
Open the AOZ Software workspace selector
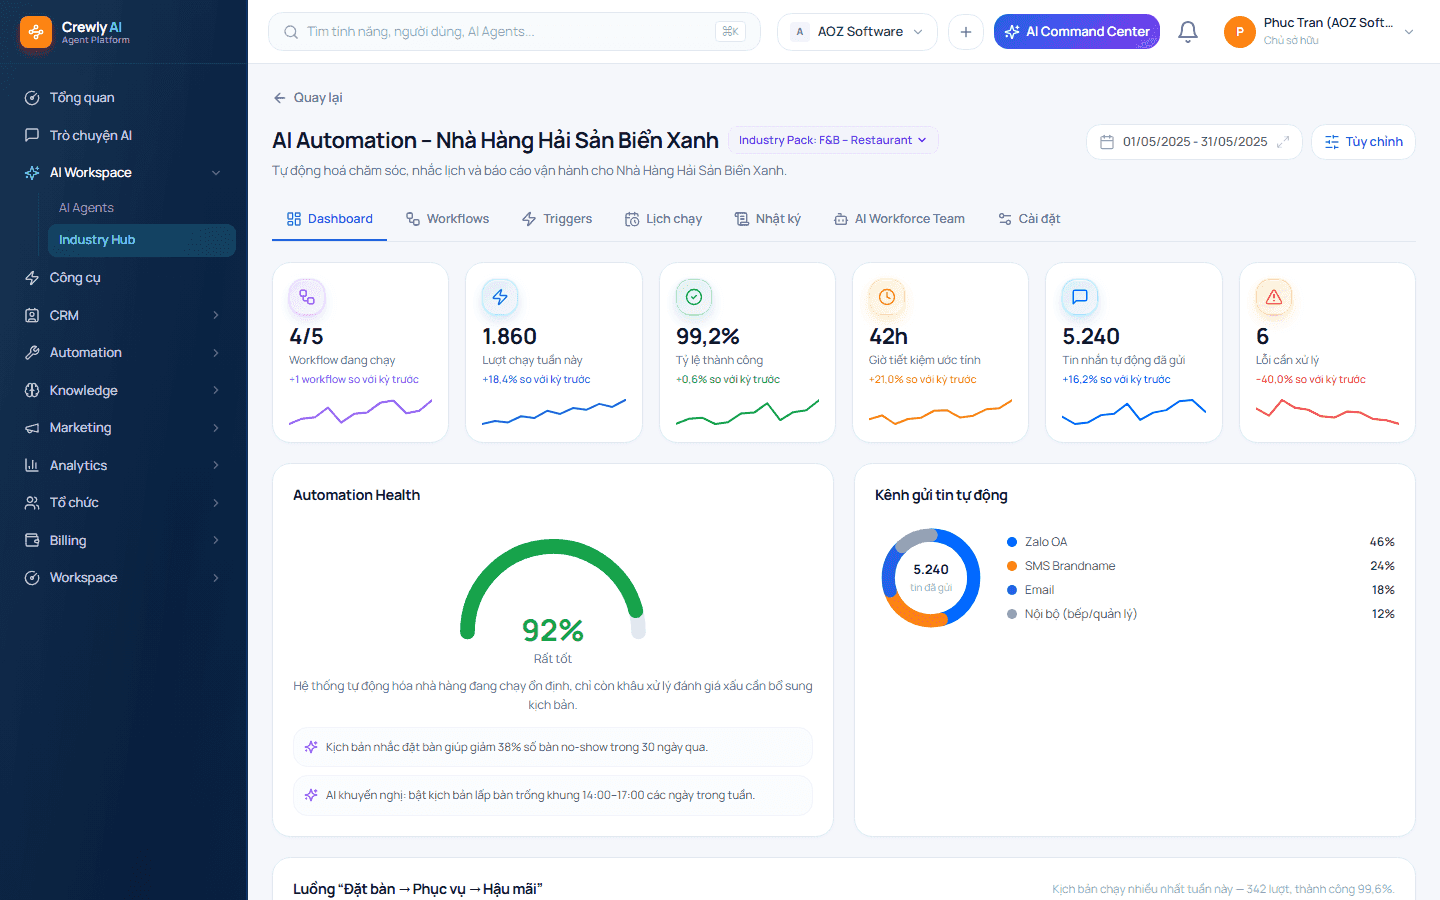click(x=857, y=32)
